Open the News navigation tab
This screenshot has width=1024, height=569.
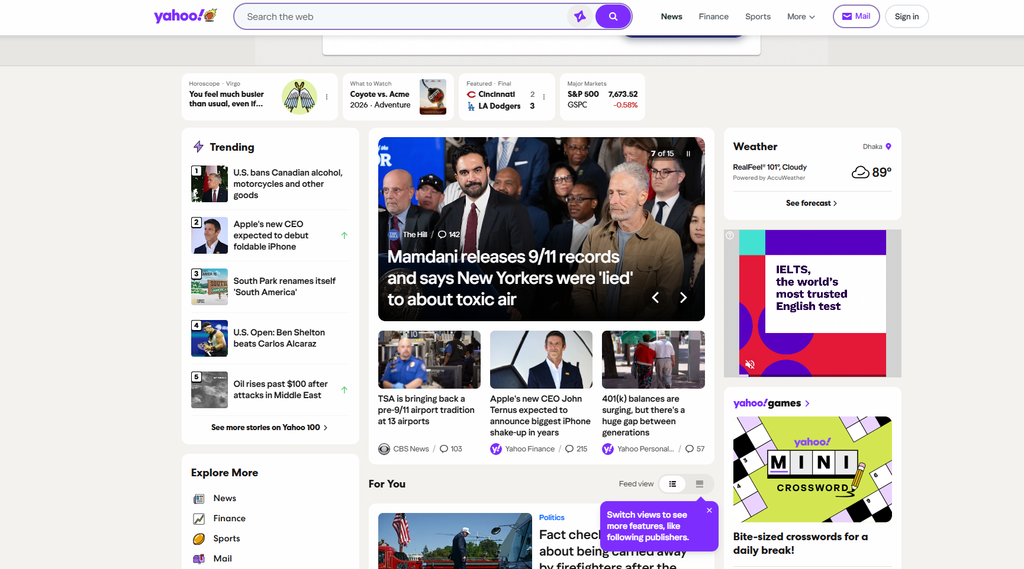click(x=671, y=16)
